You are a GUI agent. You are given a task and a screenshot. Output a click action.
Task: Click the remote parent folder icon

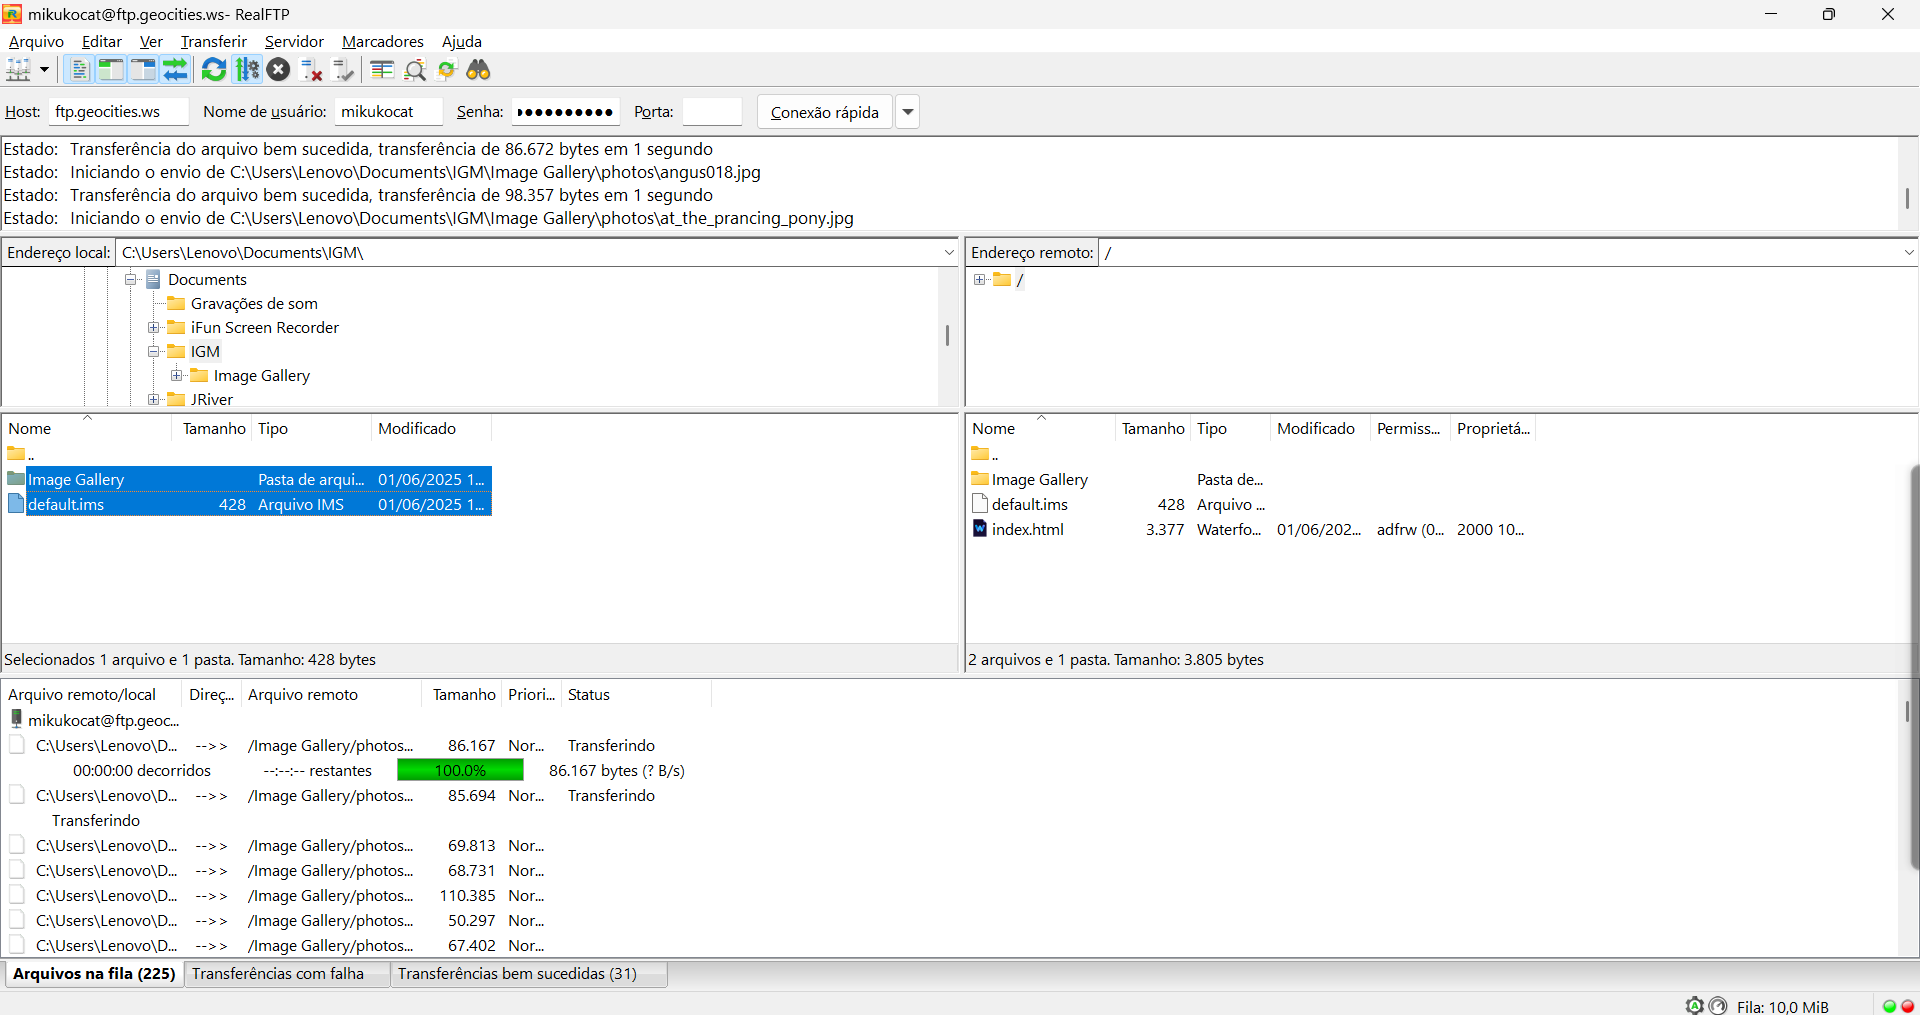tap(980, 454)
